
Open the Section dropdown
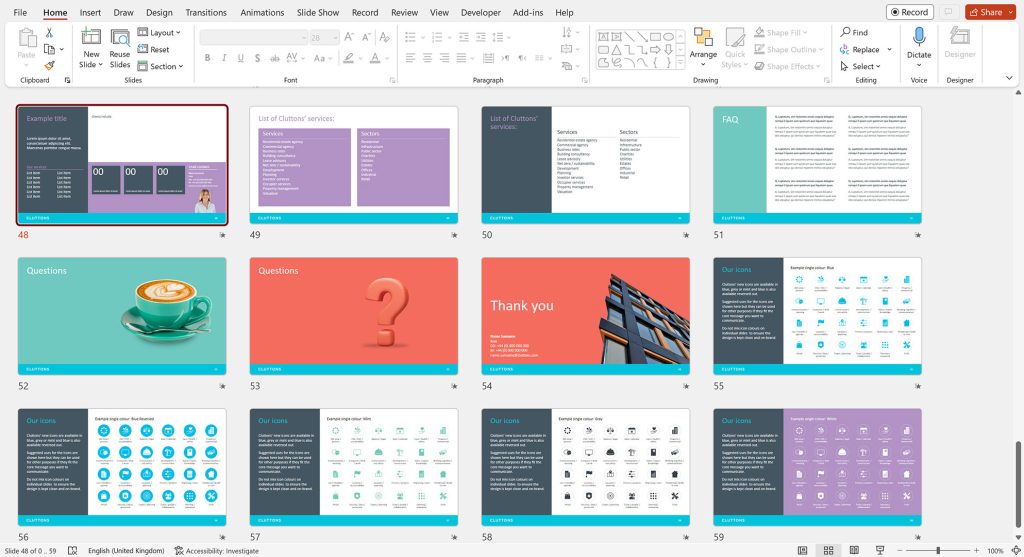[161, 67]
